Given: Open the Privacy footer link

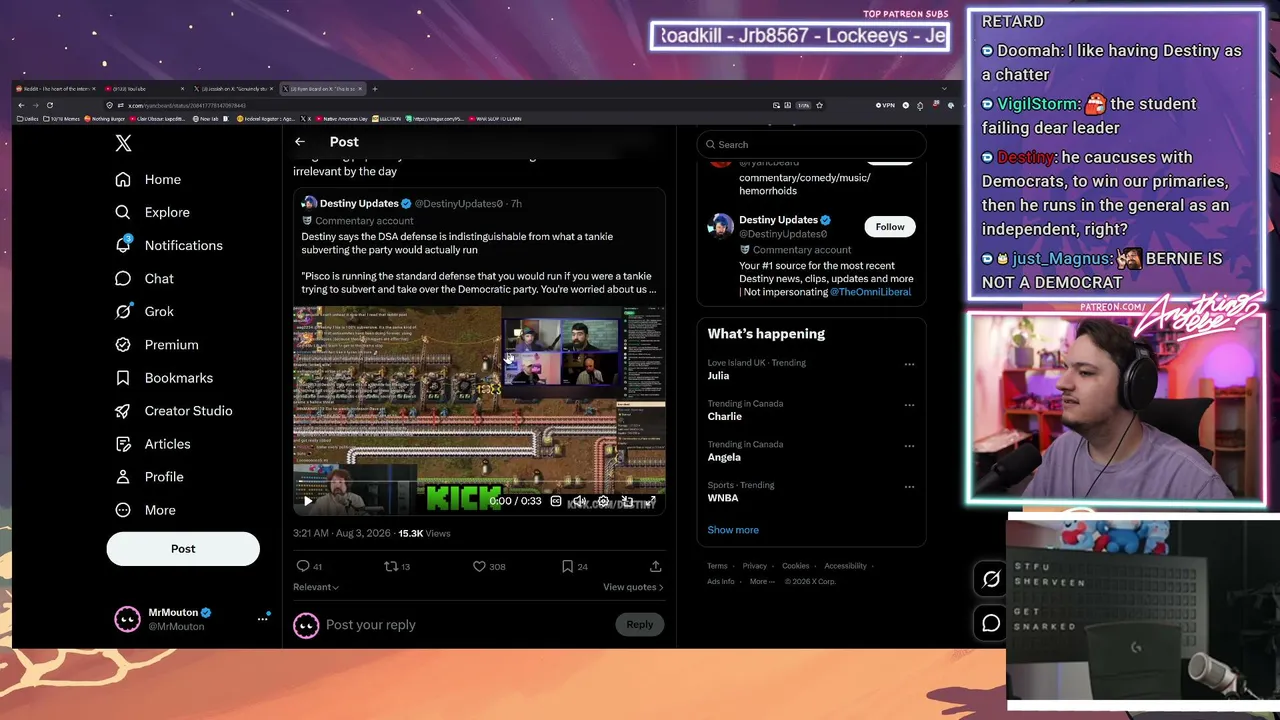Looking at the screenshot, I should pyautogui.click(x=755, y=566).
